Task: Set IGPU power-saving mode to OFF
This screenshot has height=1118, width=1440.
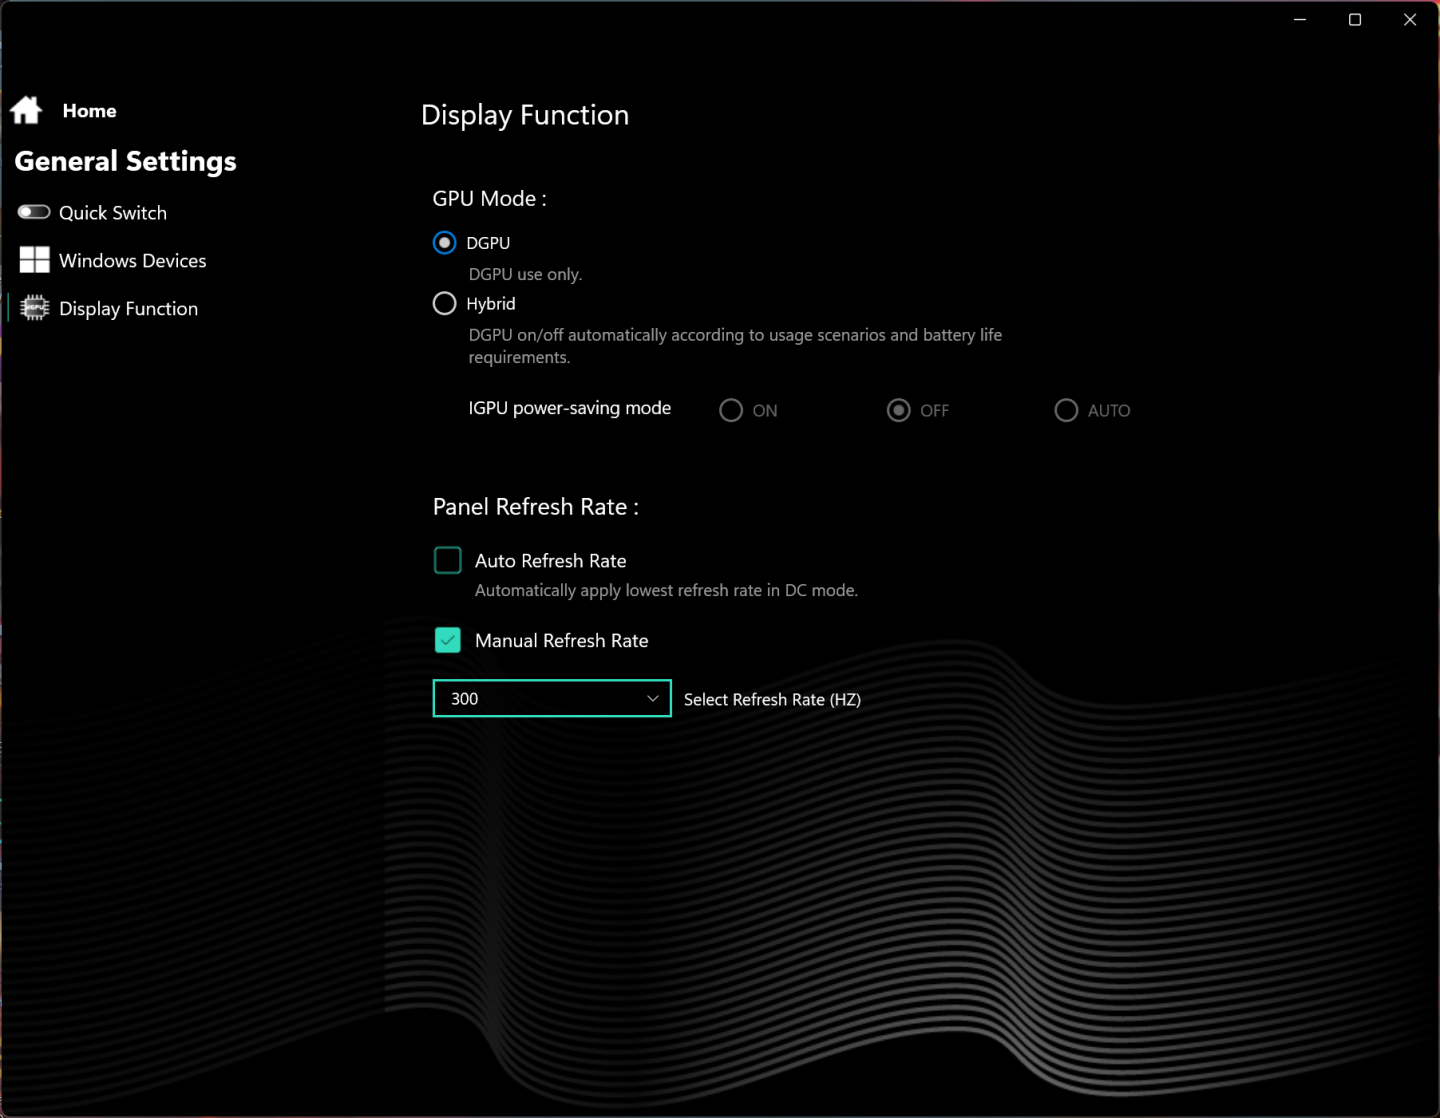Action: click(899, 410)
